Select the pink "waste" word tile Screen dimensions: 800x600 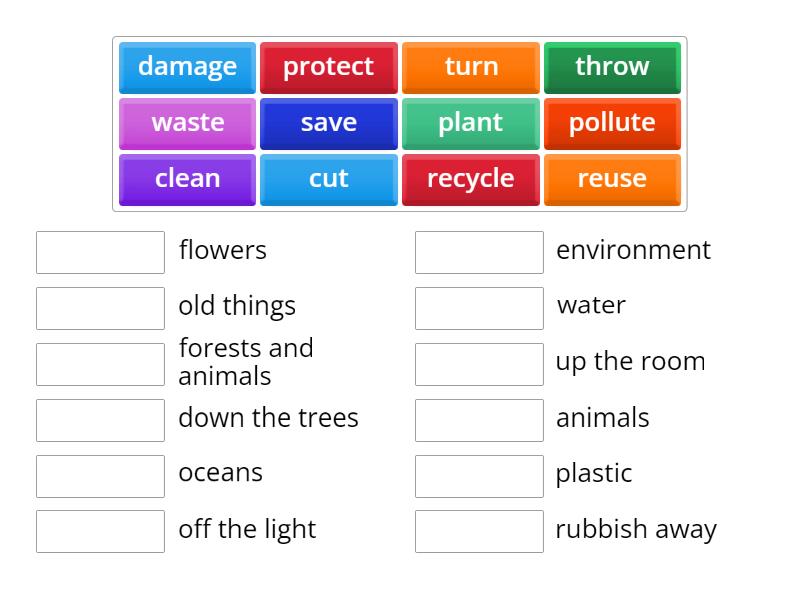pyautogui.click(x=187, y=123)
